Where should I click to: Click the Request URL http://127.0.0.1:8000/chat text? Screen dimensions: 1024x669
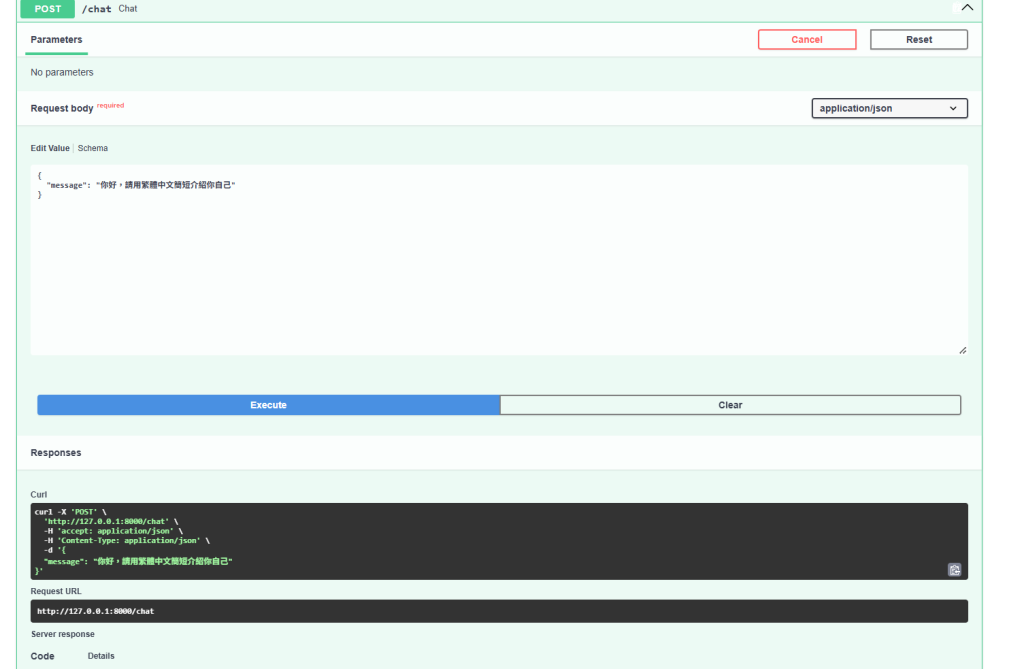[x=95, y=612]
